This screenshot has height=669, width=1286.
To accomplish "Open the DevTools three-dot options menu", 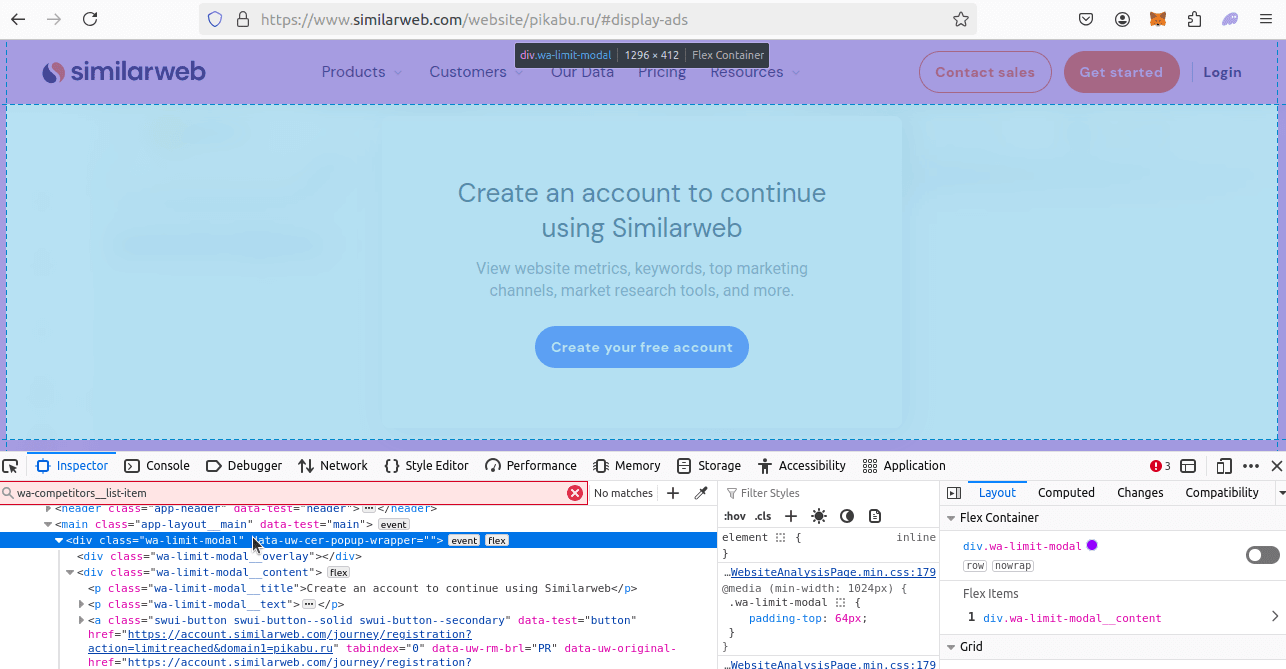I will [x=1251, y=466].
